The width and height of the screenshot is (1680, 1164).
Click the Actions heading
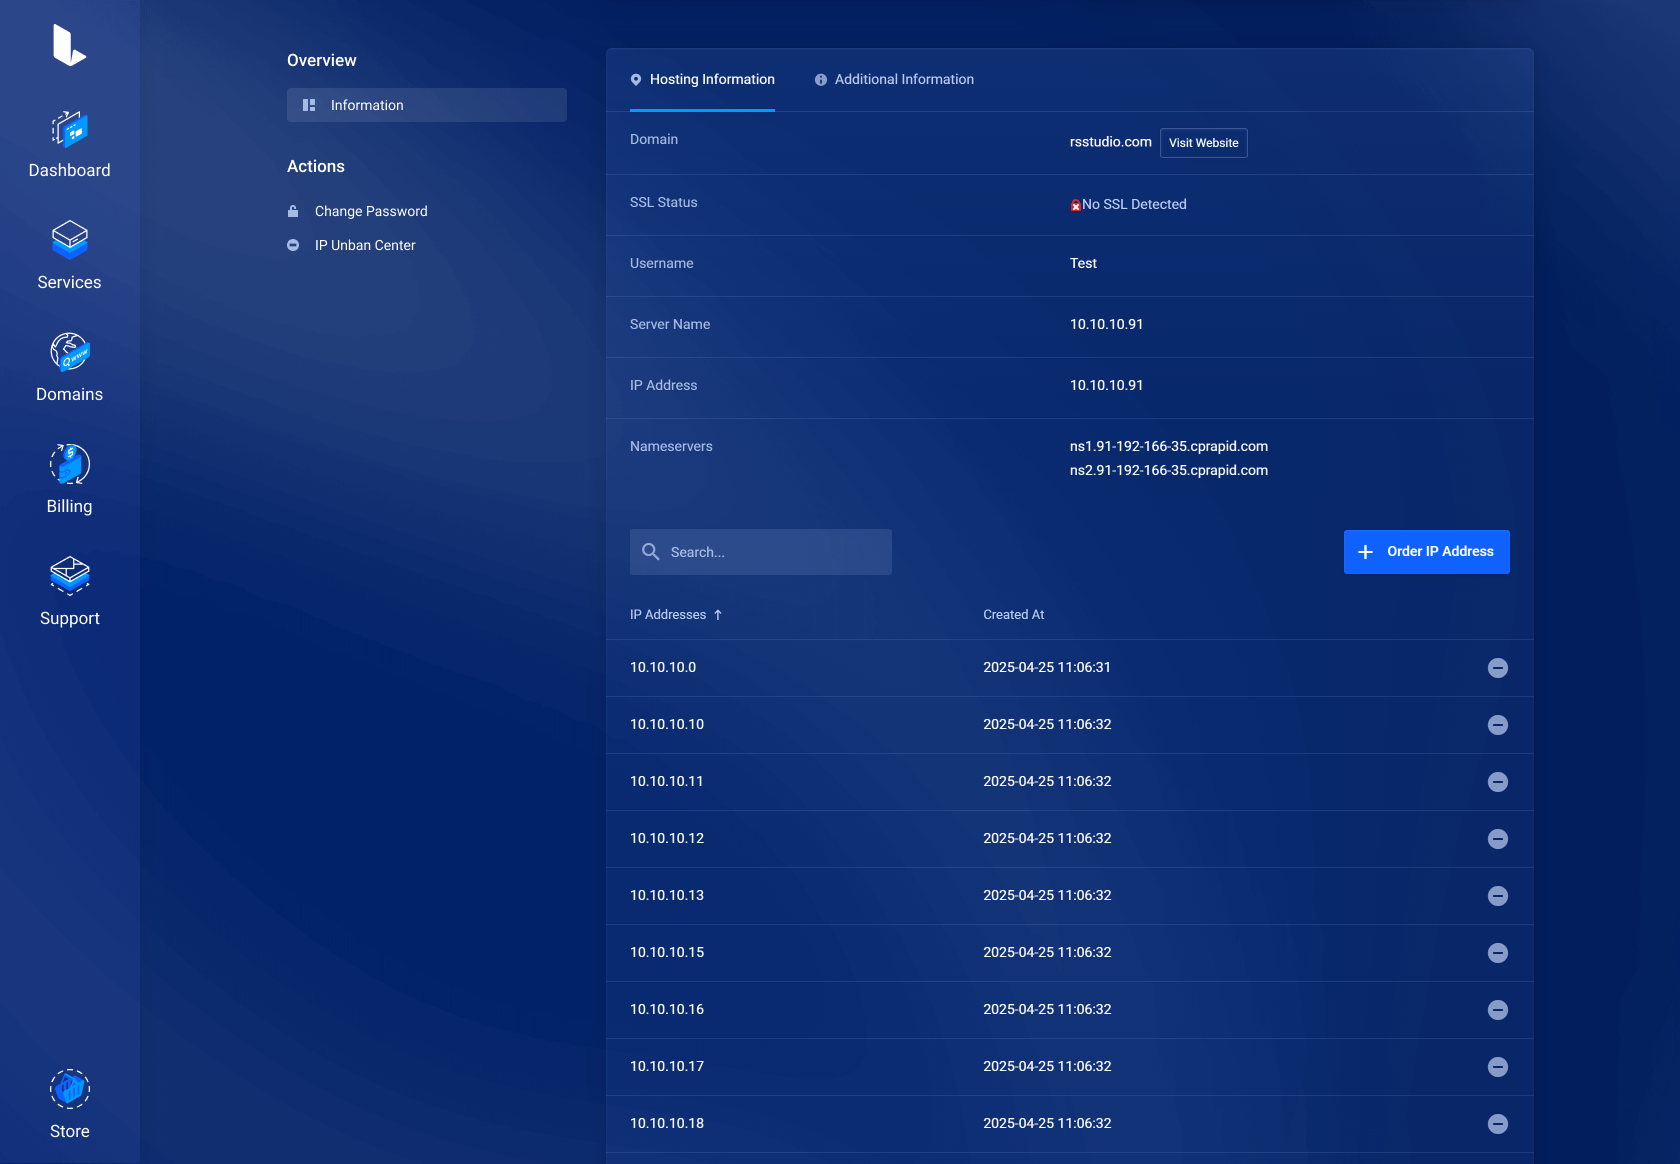point(315,166)
